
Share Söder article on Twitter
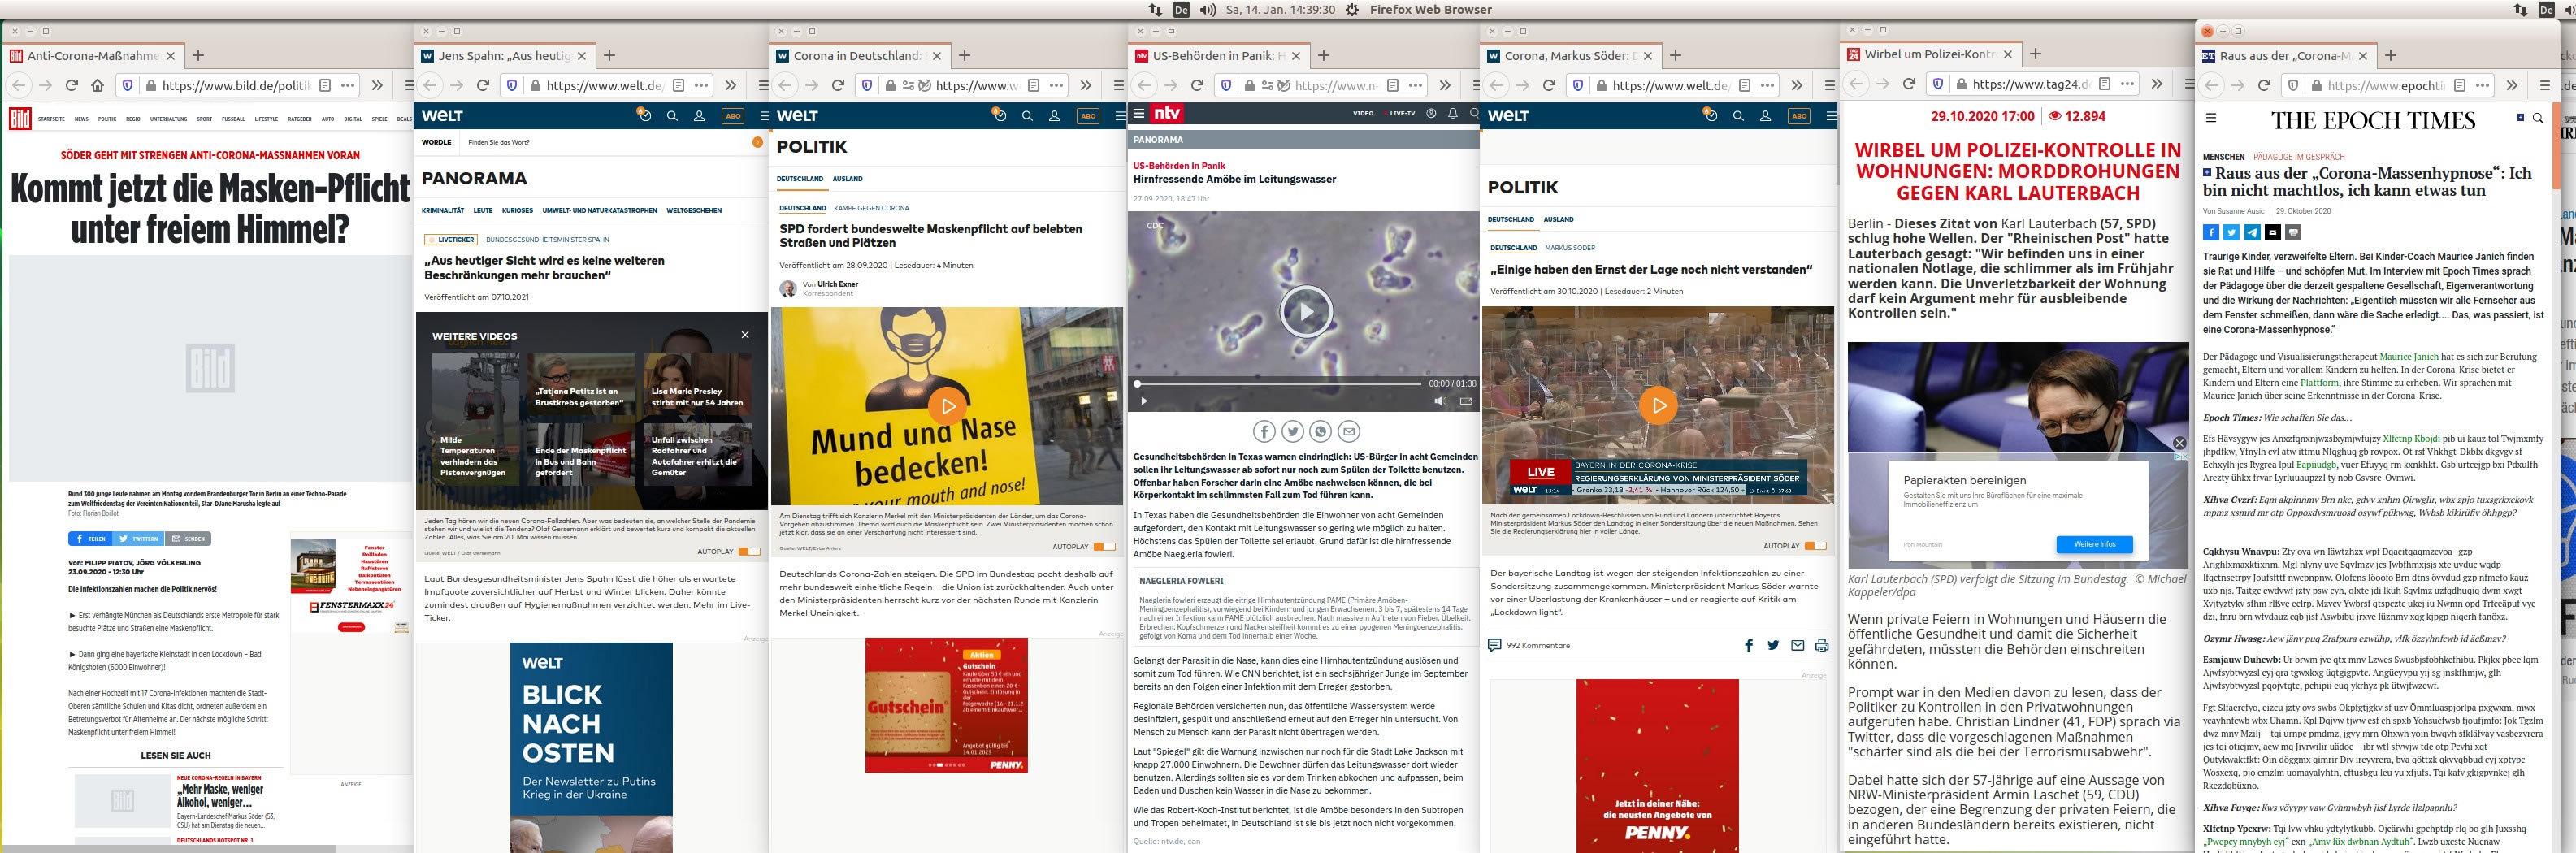point(1773,645)
